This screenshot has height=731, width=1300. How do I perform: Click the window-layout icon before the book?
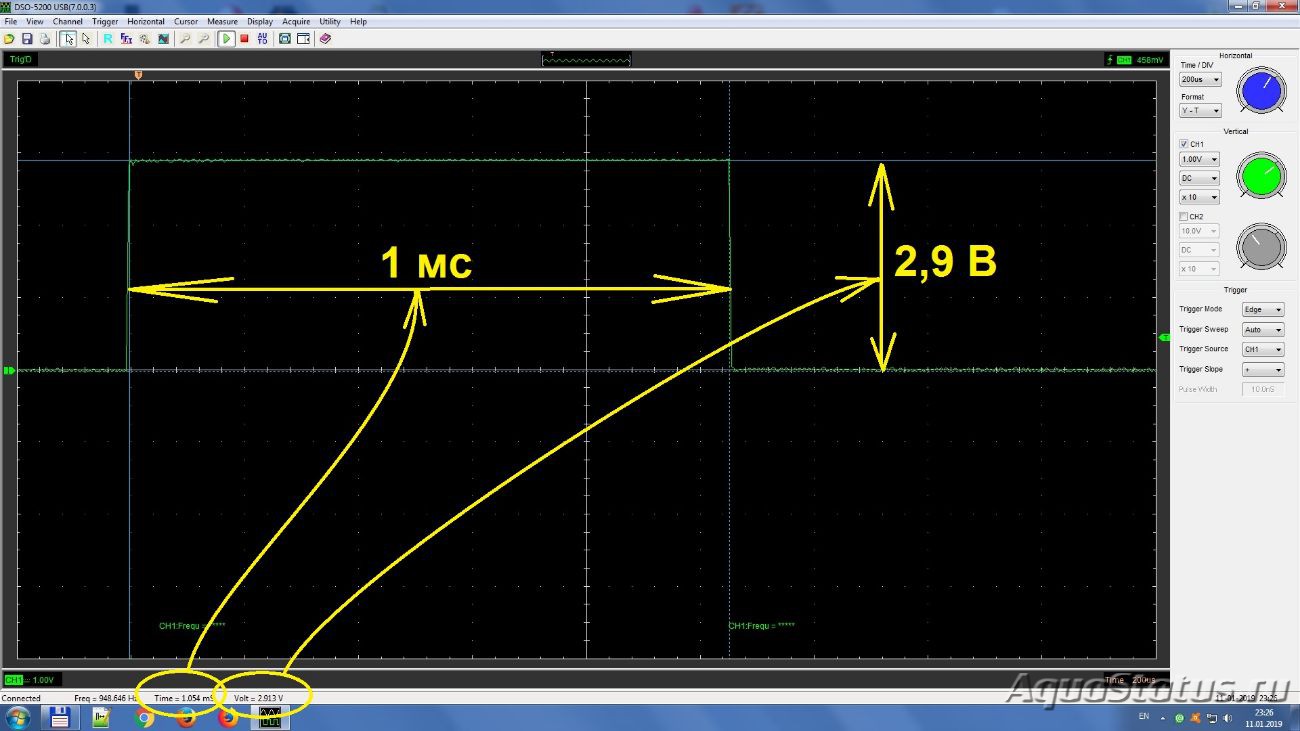tap(303, 39)
